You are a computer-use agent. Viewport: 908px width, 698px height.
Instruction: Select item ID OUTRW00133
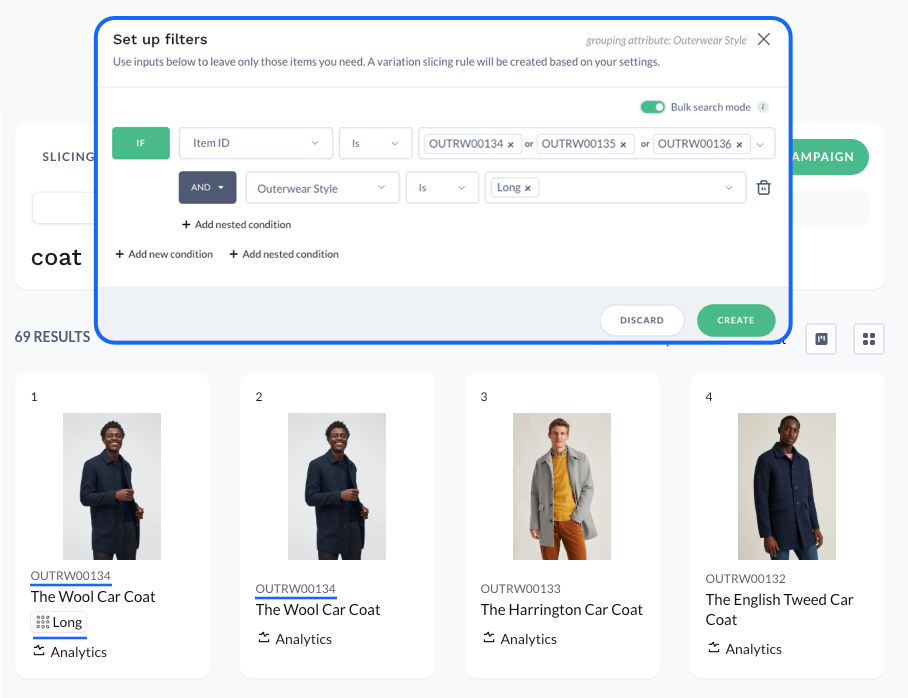tap(521, 589)
